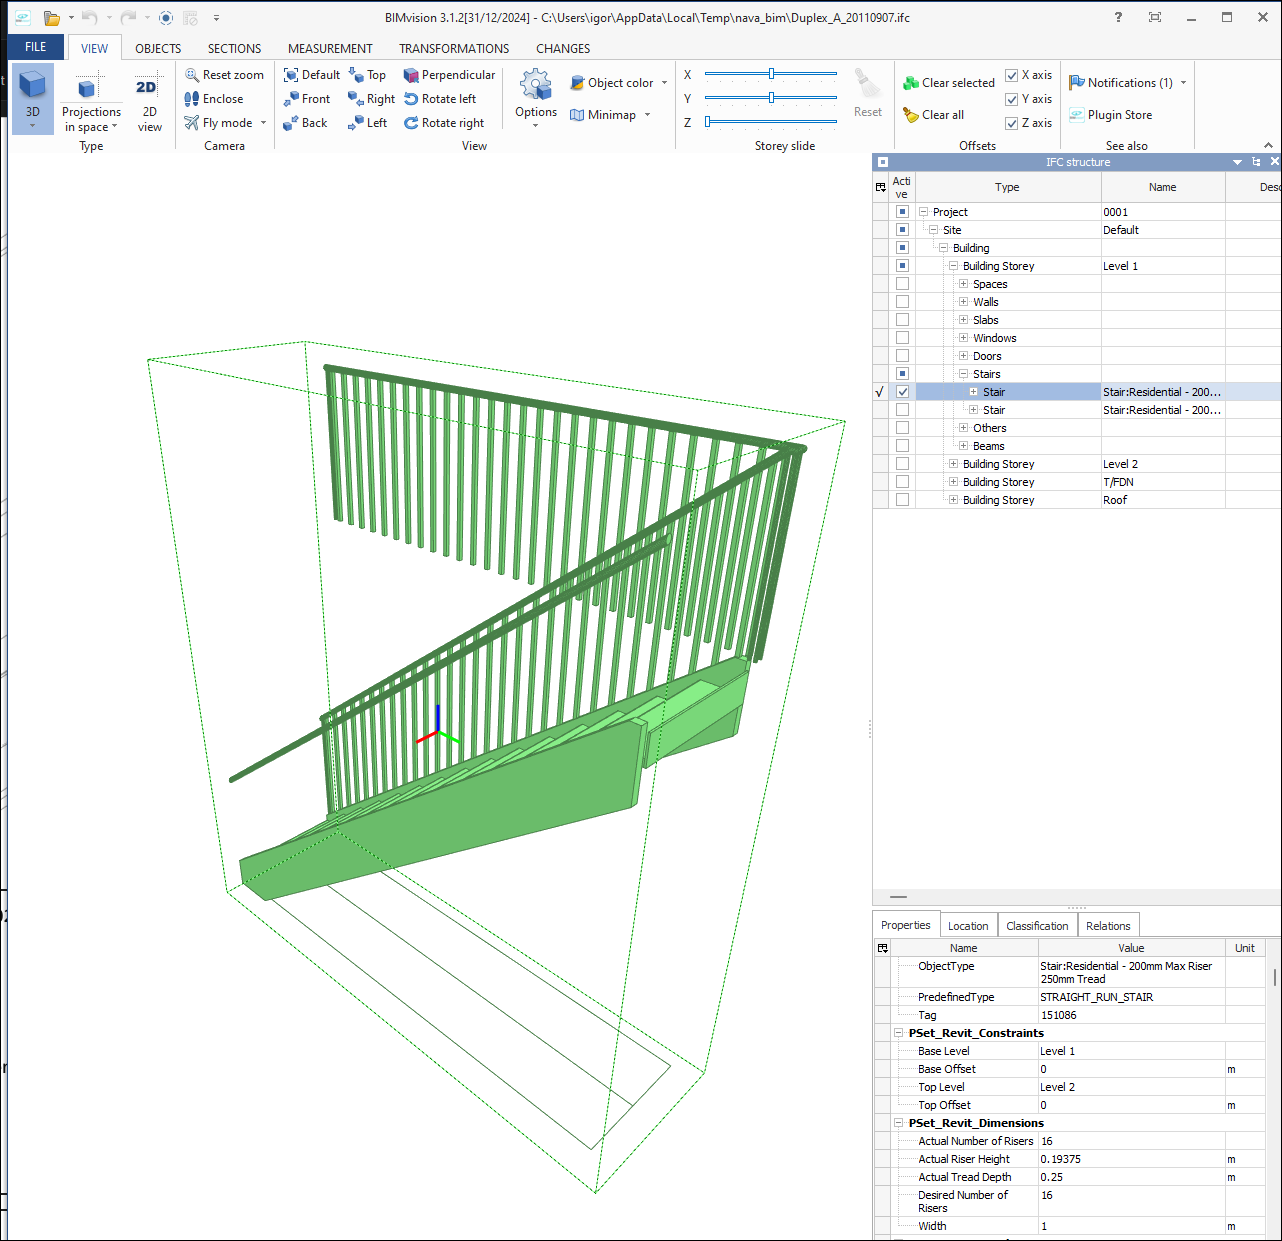
Task: Switch to 3D view mode
Action: 32,97
